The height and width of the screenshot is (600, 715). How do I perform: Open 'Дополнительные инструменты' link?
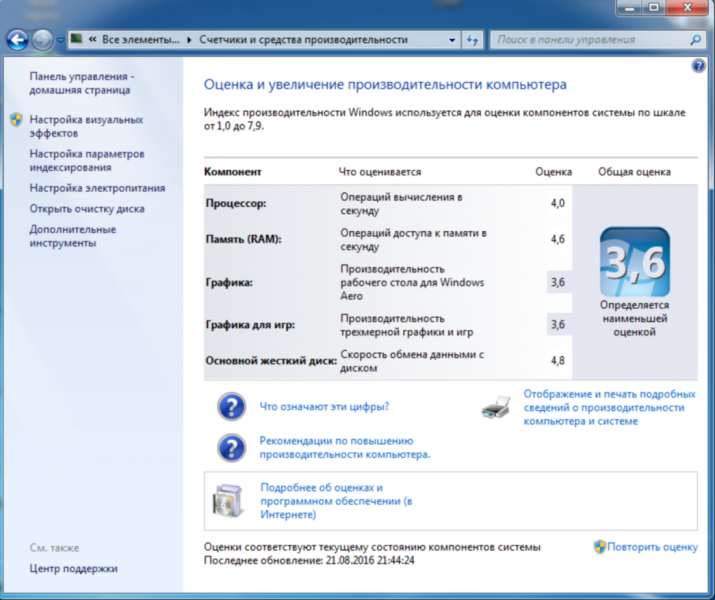(x=73, y=236)
